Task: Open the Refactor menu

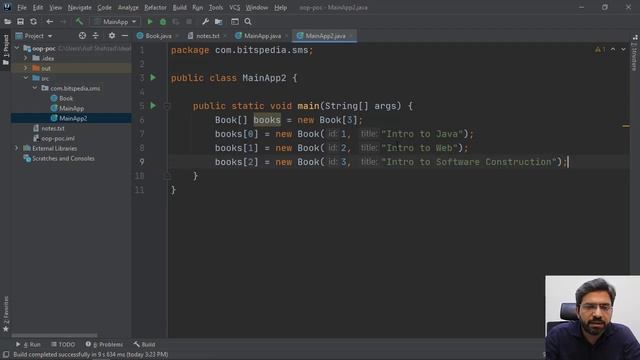Action: pyautogui.click(x=155, y=7)
